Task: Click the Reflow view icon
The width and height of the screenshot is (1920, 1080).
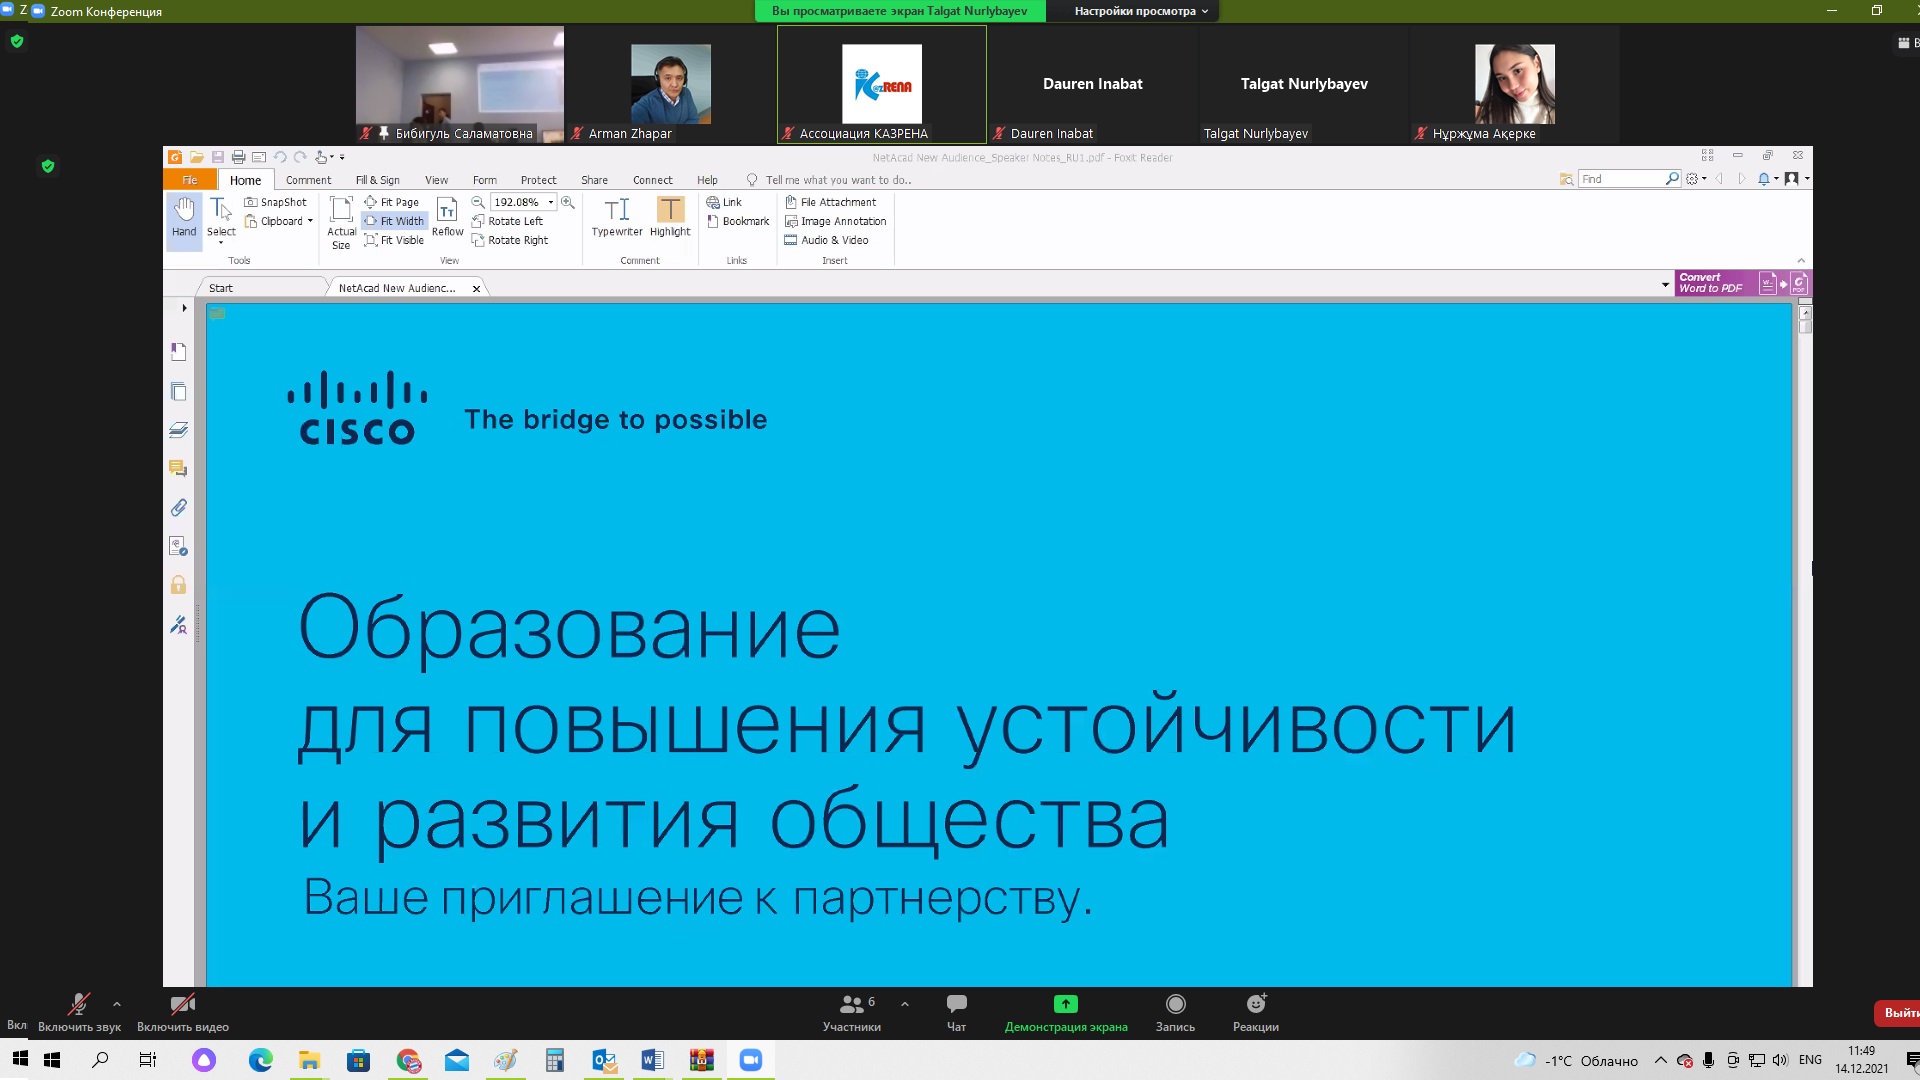Action: pyautogui.click(x=447, y=217)
